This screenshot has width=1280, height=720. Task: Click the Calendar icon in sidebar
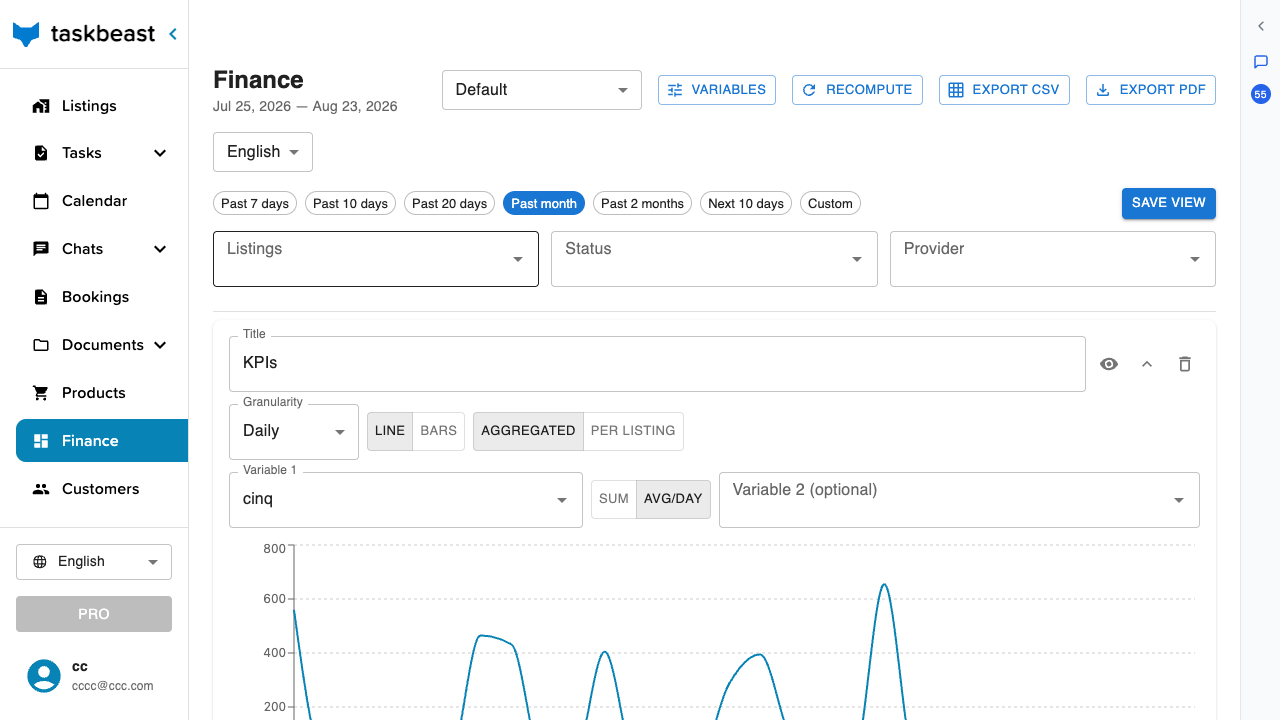click(x=41, y=201)
